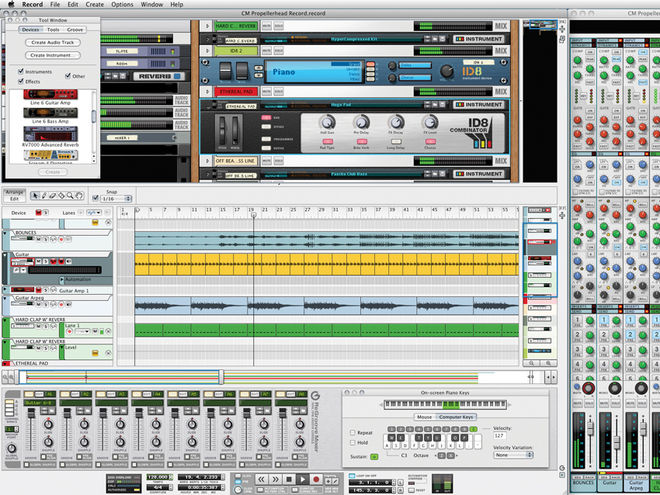Screen dimensions: 660x495
Task: Expand the ID8 2 rack device
Action: [x=206, y=51]
